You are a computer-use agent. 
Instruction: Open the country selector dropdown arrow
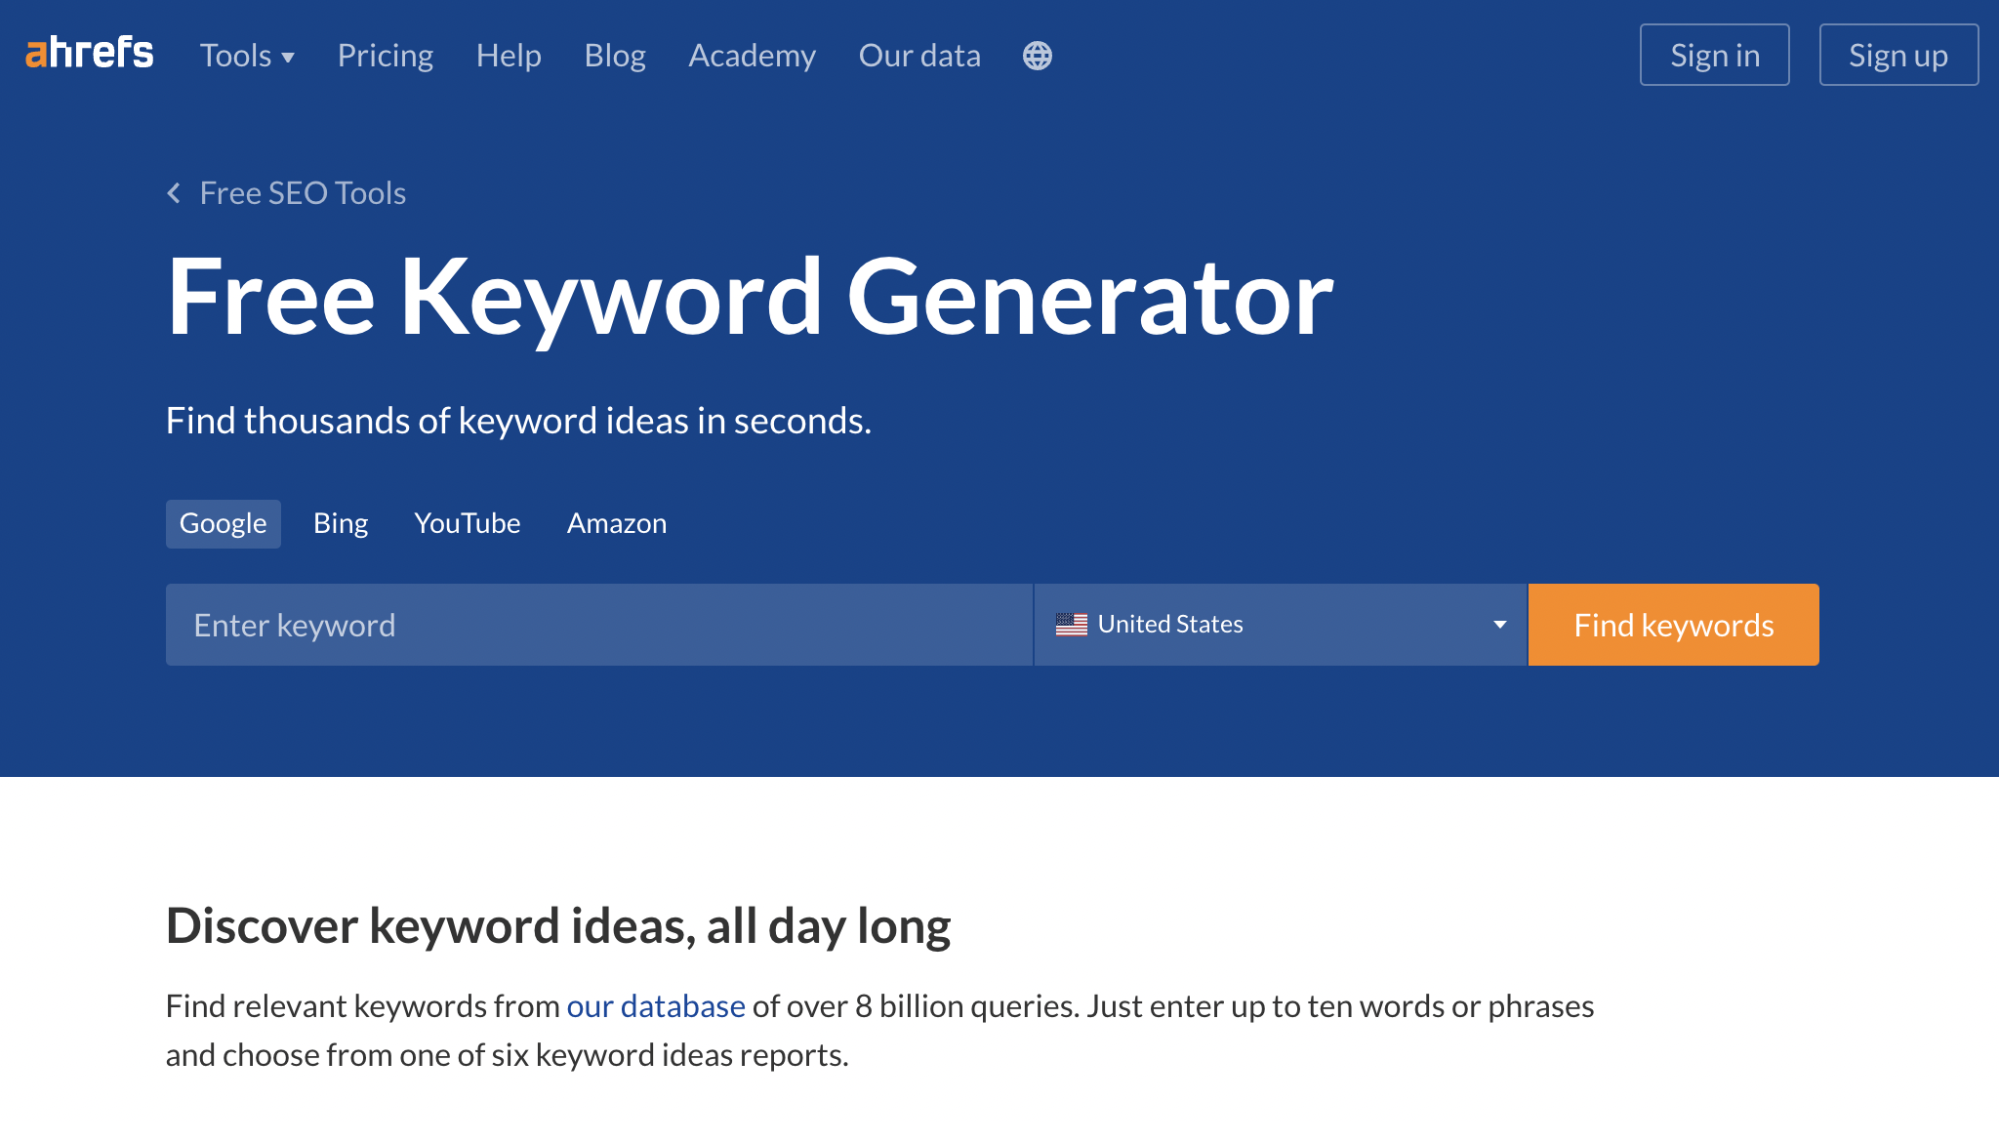tap(1499, 625)
